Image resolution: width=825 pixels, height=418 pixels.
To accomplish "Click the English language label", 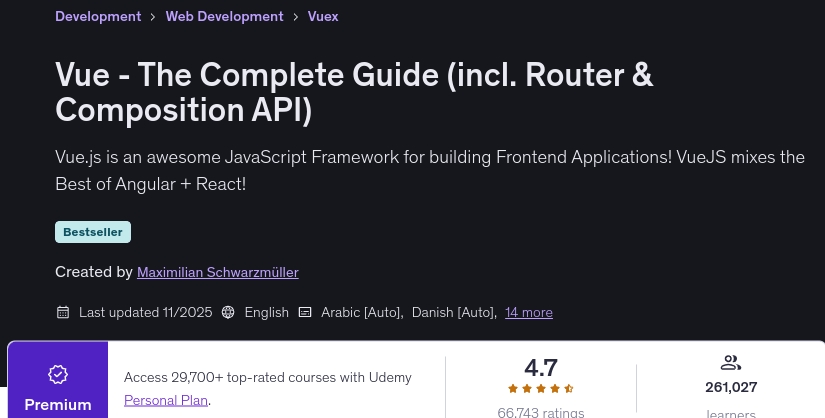I will click(x=267, y=312).
